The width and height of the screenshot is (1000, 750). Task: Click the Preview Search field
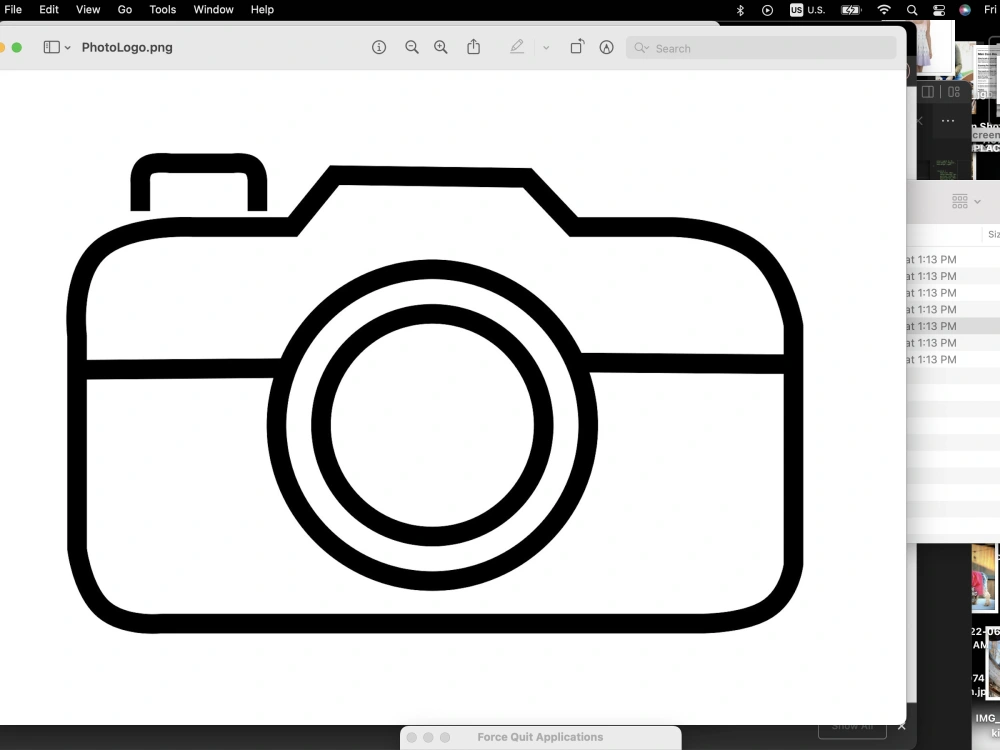coord(761,48)
